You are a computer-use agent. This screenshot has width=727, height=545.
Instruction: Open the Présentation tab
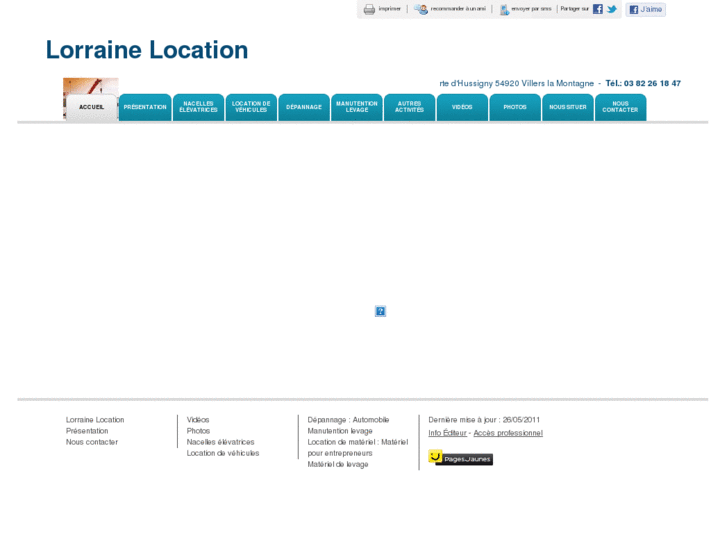145,108
